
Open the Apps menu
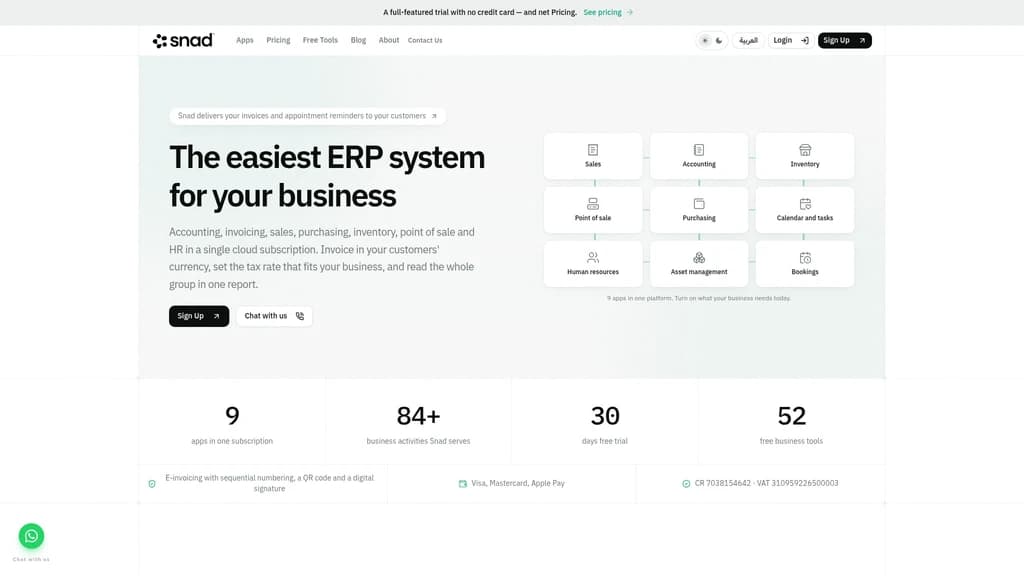pyautogui.click(x=245, y=40)
